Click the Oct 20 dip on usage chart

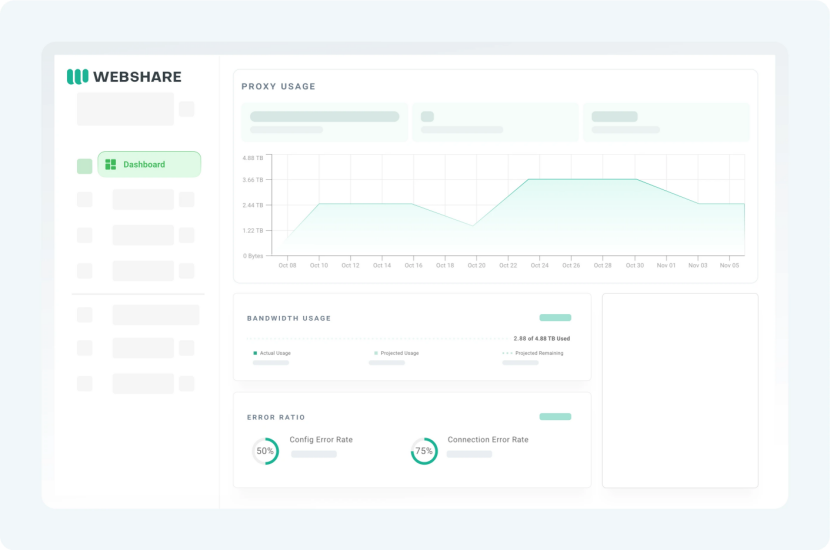click(473, 226)
